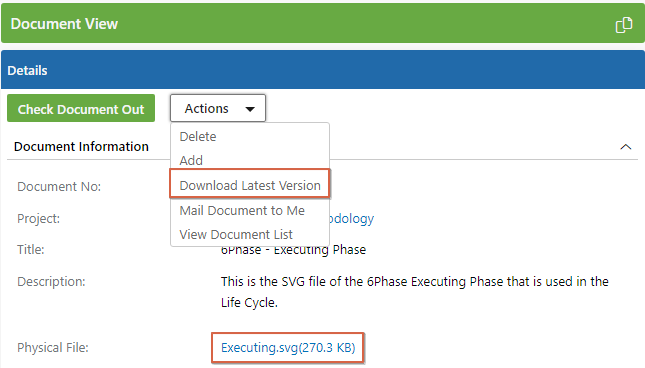Viewport: 645px width, 368px height.
Task: Click the Document View title bar
Action: (x=322, y=23)
